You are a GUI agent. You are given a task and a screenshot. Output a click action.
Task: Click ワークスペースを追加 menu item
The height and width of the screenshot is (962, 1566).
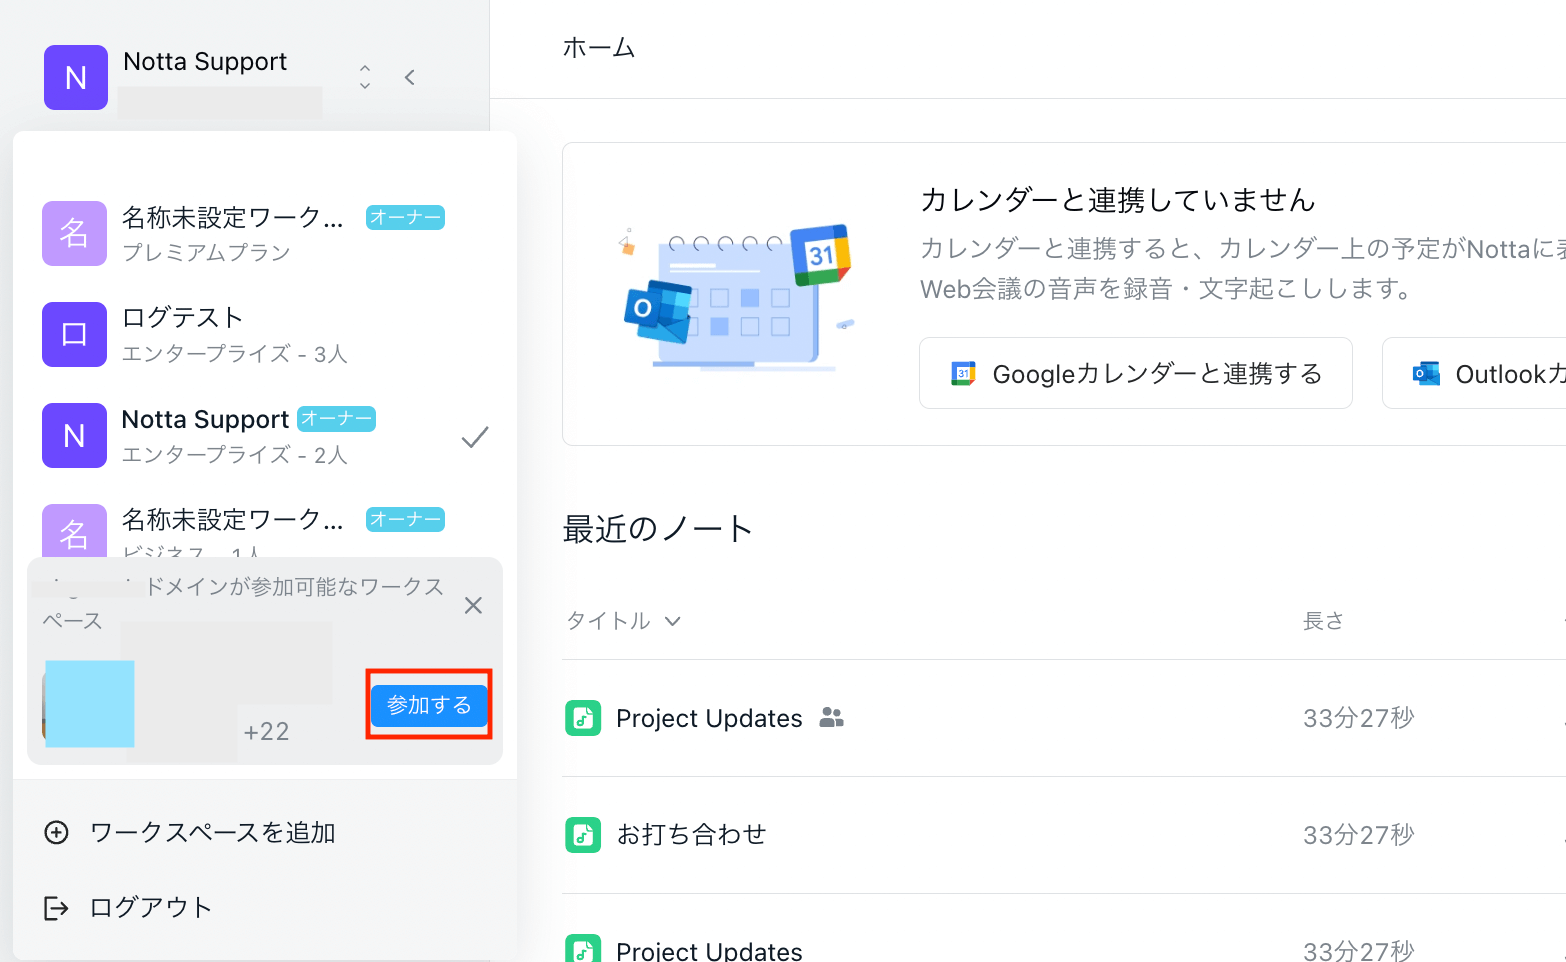(x=190, y=832)
